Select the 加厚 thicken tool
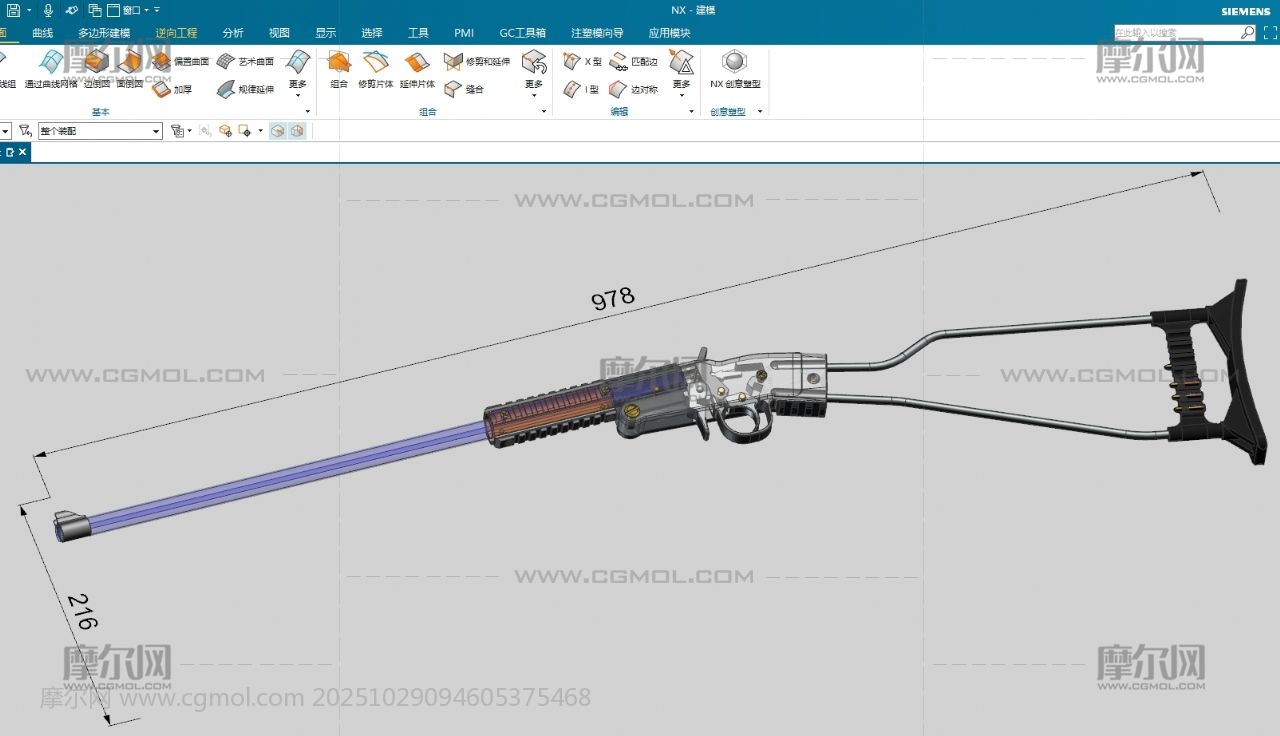Image resolution: width=1280 pixels, height=736 pixels. (x=171, y=89)
